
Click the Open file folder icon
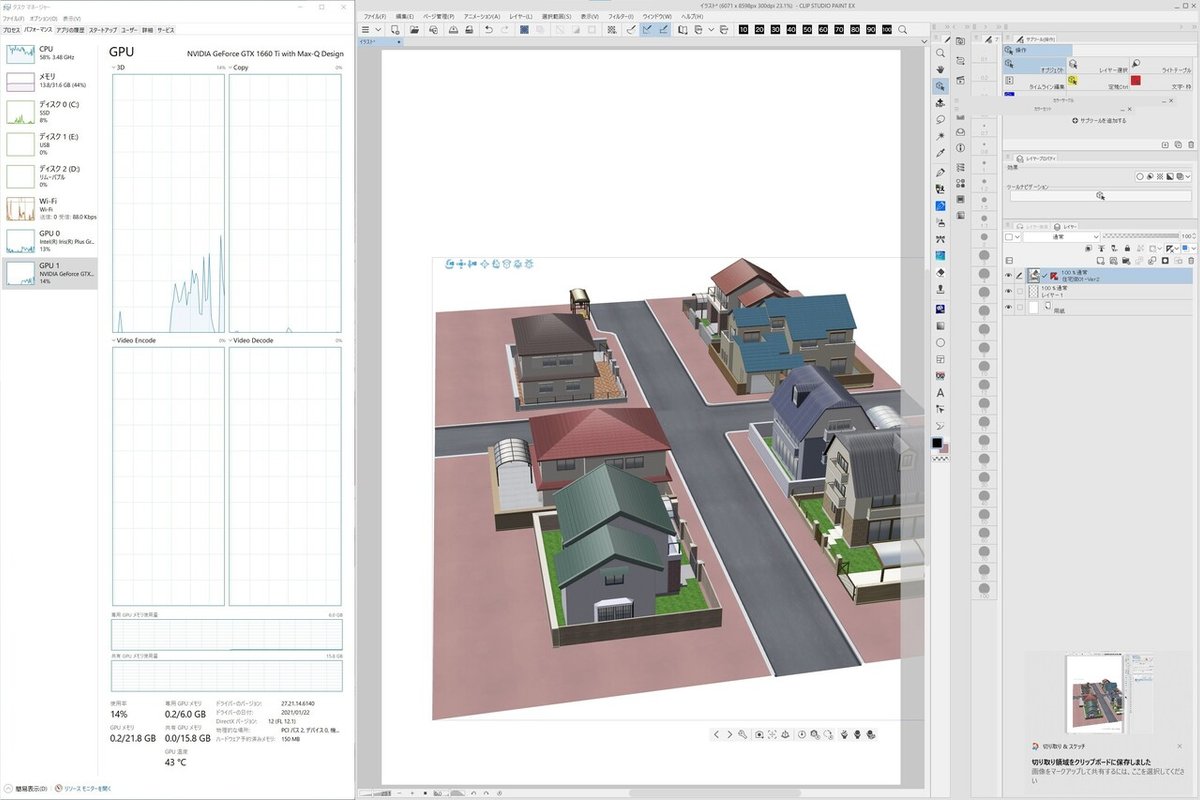click(414, 30)
